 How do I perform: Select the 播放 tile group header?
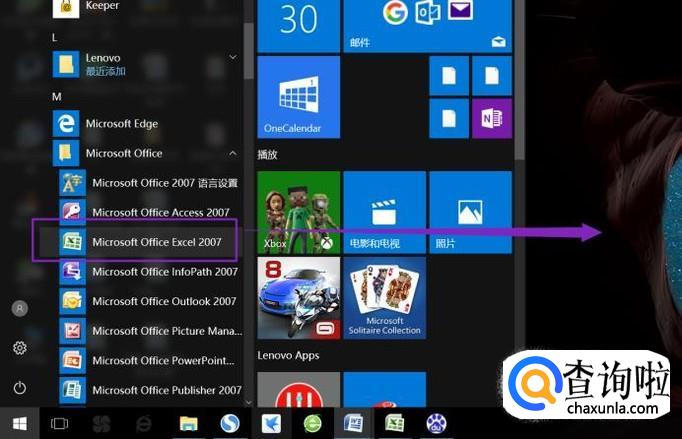[x=267, y=154]
